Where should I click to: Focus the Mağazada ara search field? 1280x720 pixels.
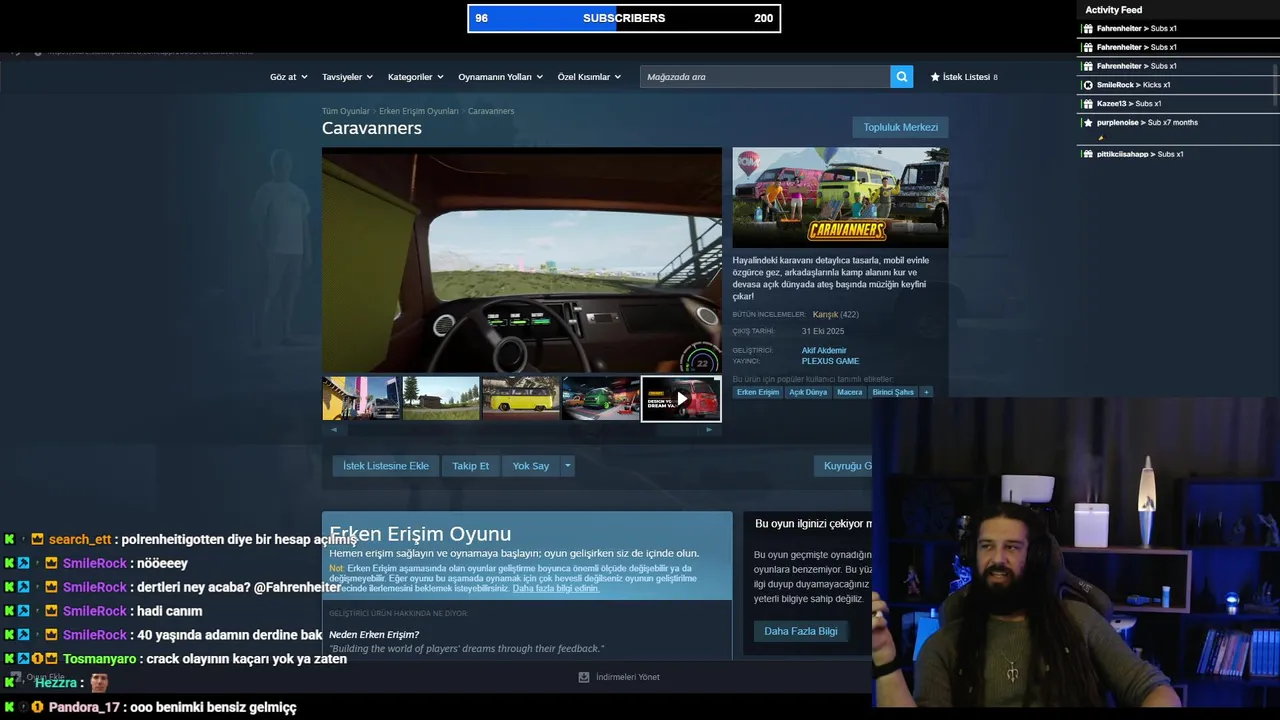(x=765, y=77)
